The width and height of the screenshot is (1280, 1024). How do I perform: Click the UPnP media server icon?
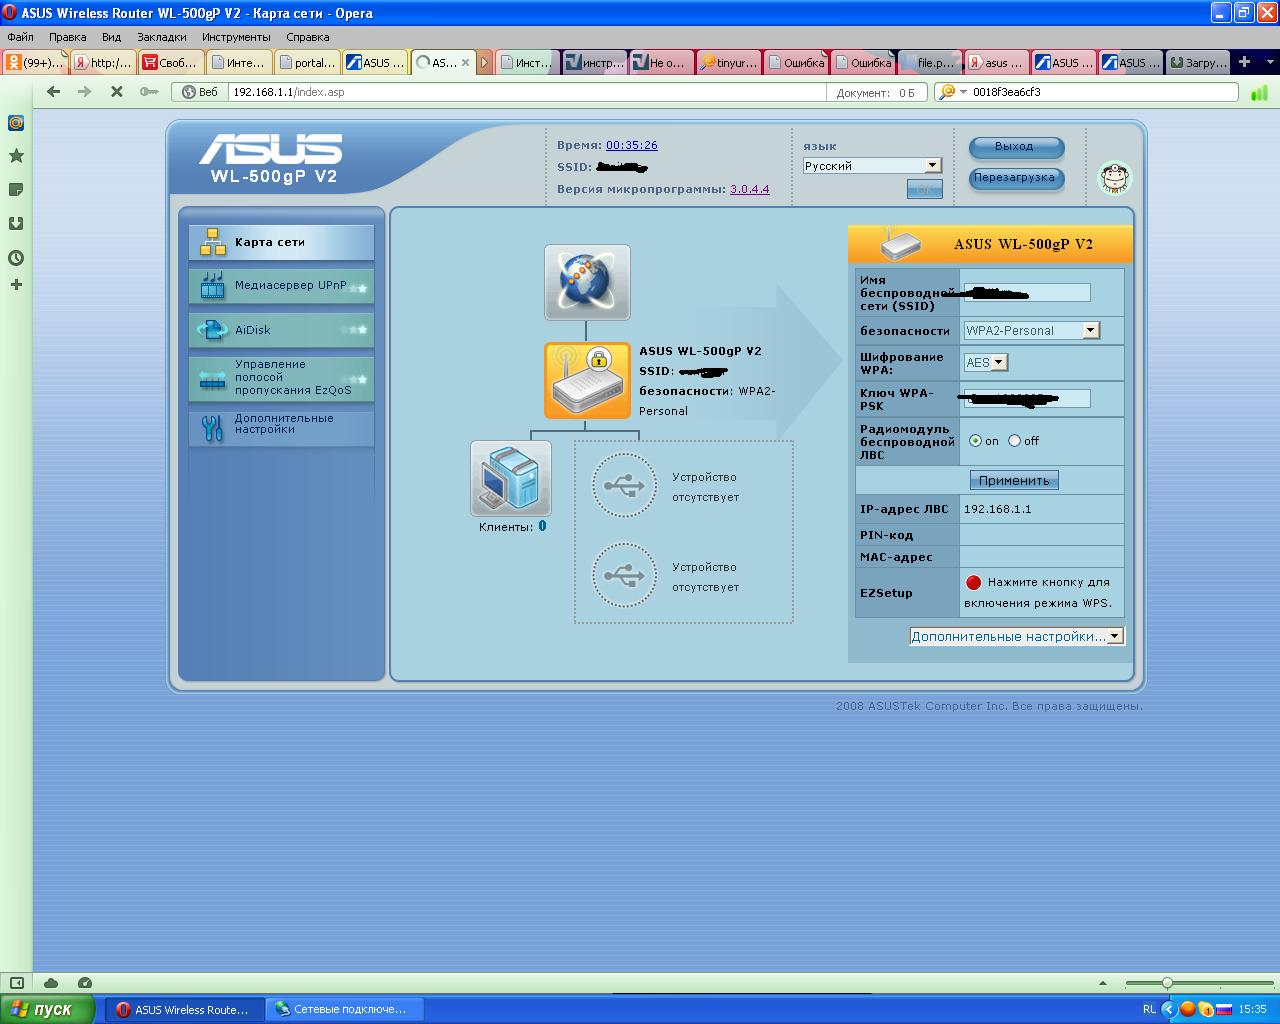coord(213,286)
